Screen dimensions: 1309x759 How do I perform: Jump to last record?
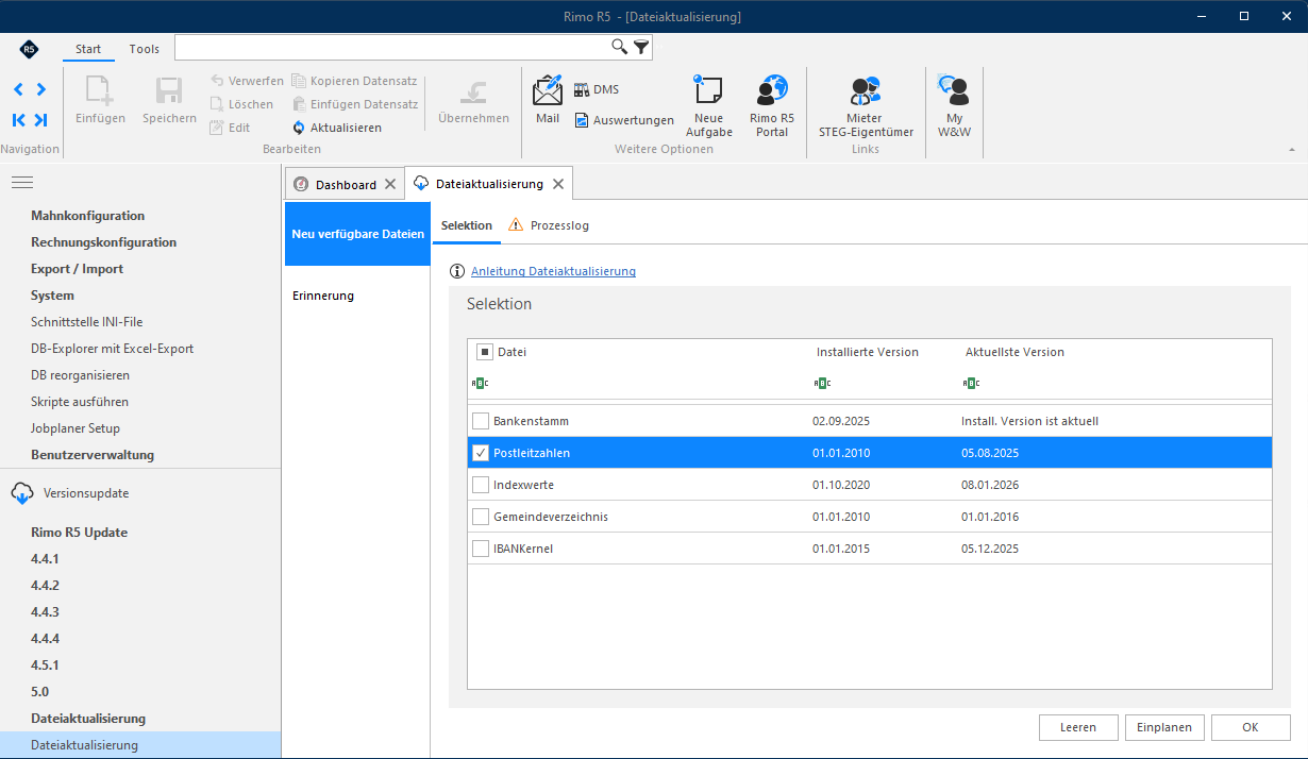41,120
